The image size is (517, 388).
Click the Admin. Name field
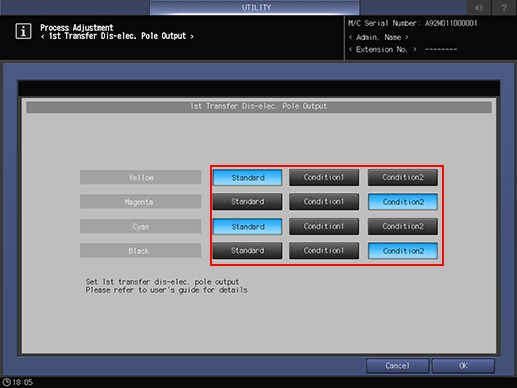378,37
